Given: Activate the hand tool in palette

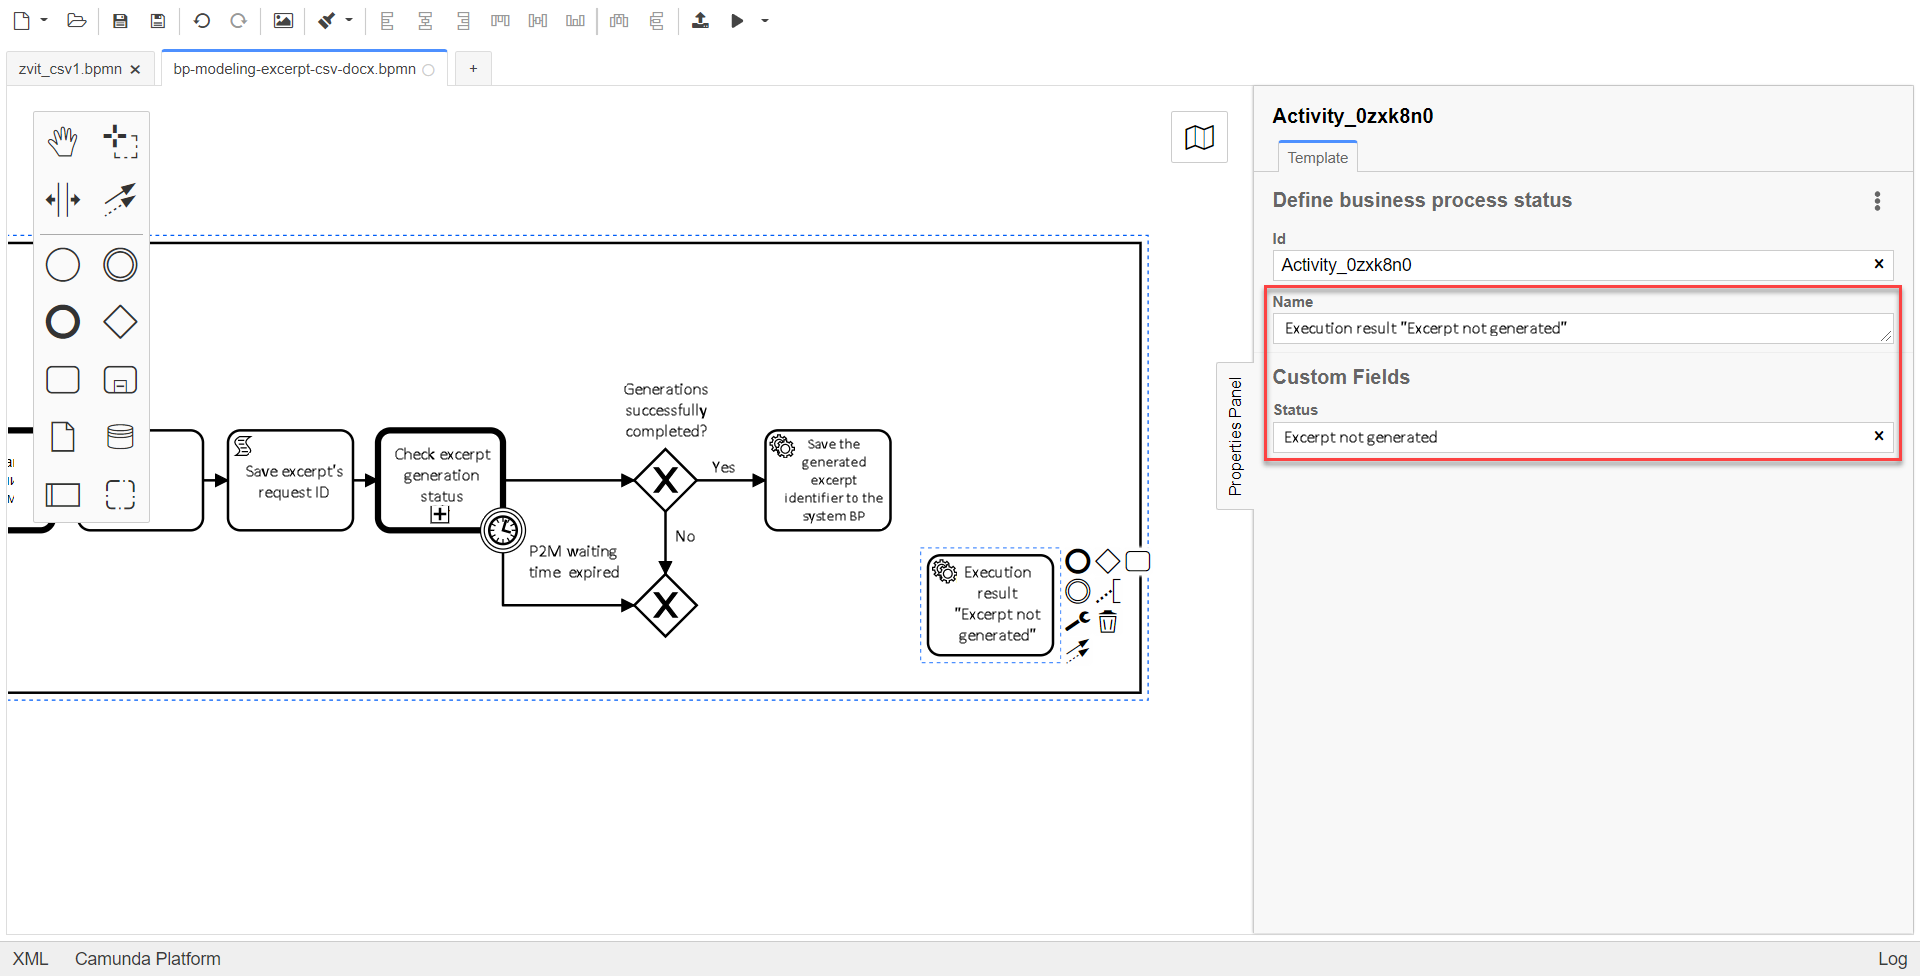Looking at the screenshot, I should tap(63, 142).
